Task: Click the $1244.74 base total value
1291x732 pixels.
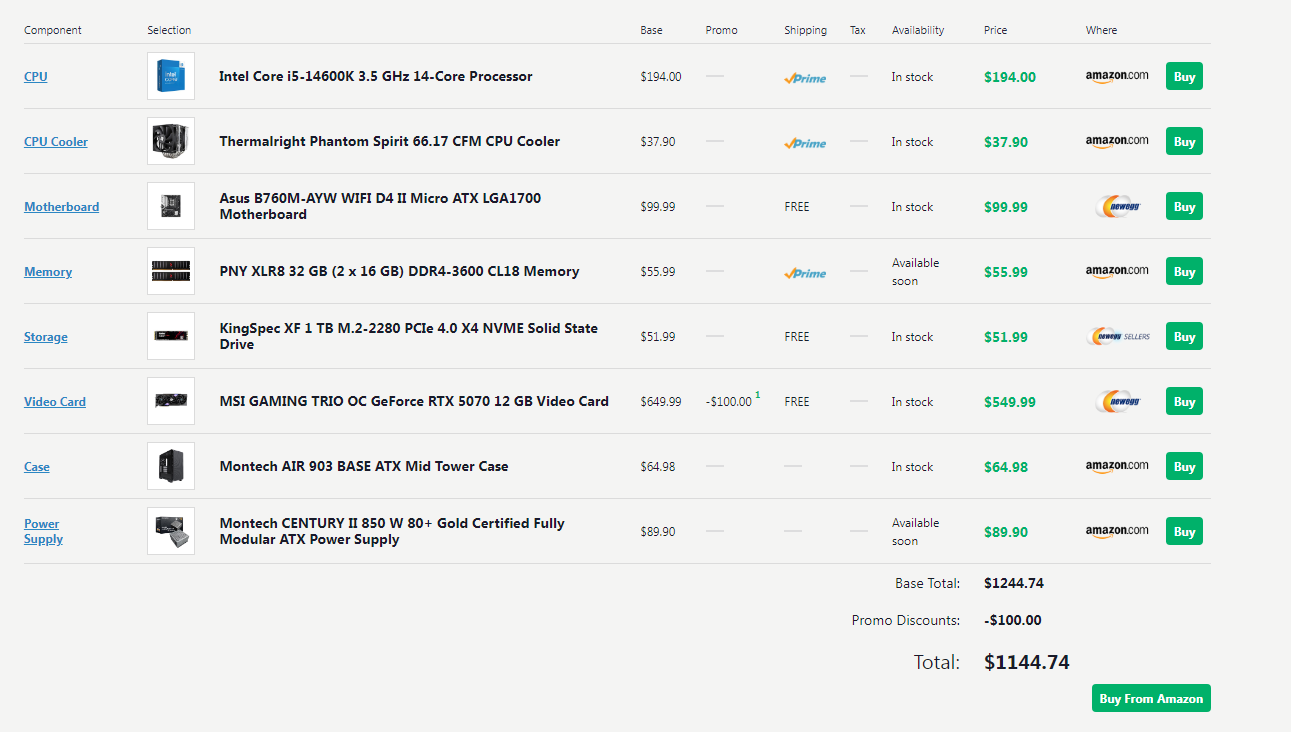Action: pyautogui.click(x=1014, y=583)
